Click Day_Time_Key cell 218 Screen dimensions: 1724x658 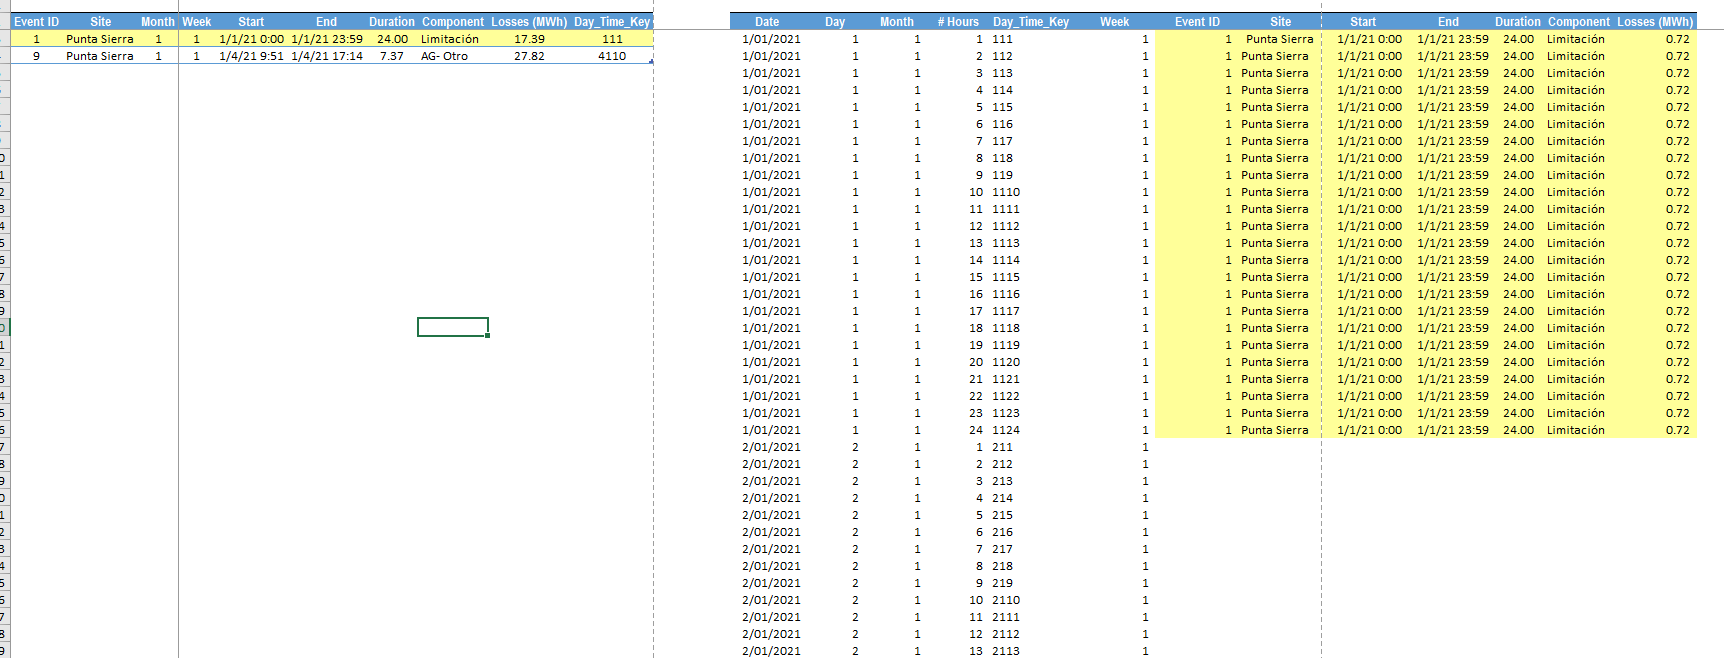1002,566
